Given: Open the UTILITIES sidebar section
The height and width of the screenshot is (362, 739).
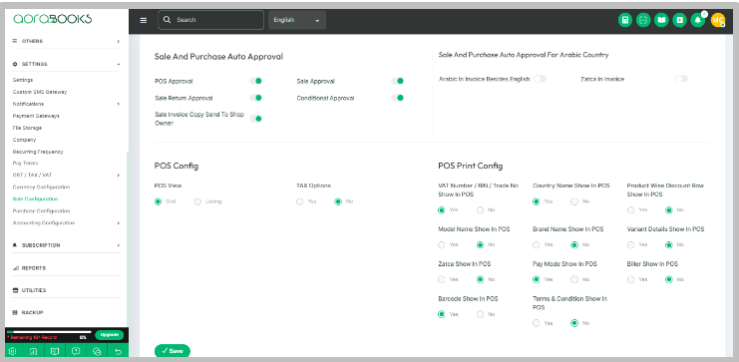Looking at the screenshot, I should pyautogui.click(x=66, y=290).
